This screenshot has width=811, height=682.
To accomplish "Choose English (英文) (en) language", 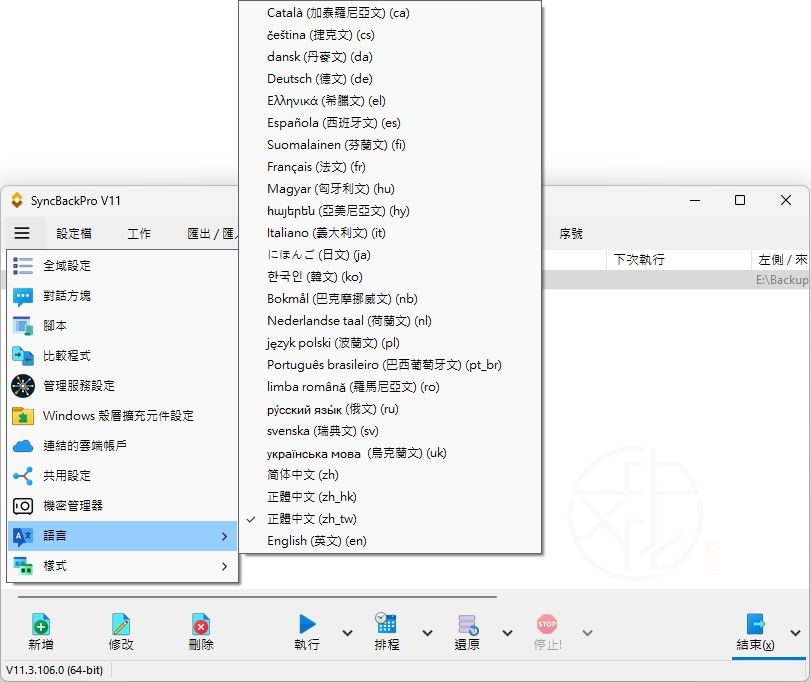I will 316,541.
